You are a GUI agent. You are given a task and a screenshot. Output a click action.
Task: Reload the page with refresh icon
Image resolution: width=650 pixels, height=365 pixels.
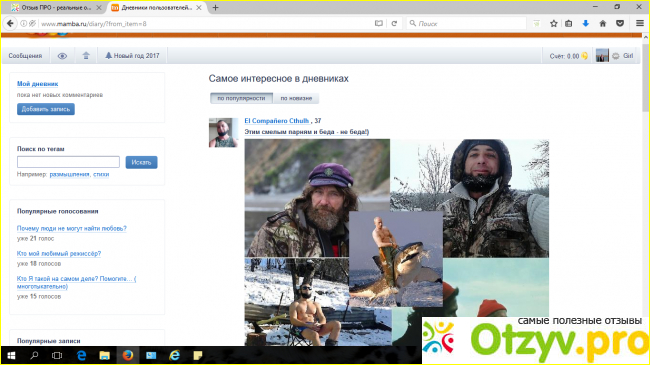[x=394, y=24]
